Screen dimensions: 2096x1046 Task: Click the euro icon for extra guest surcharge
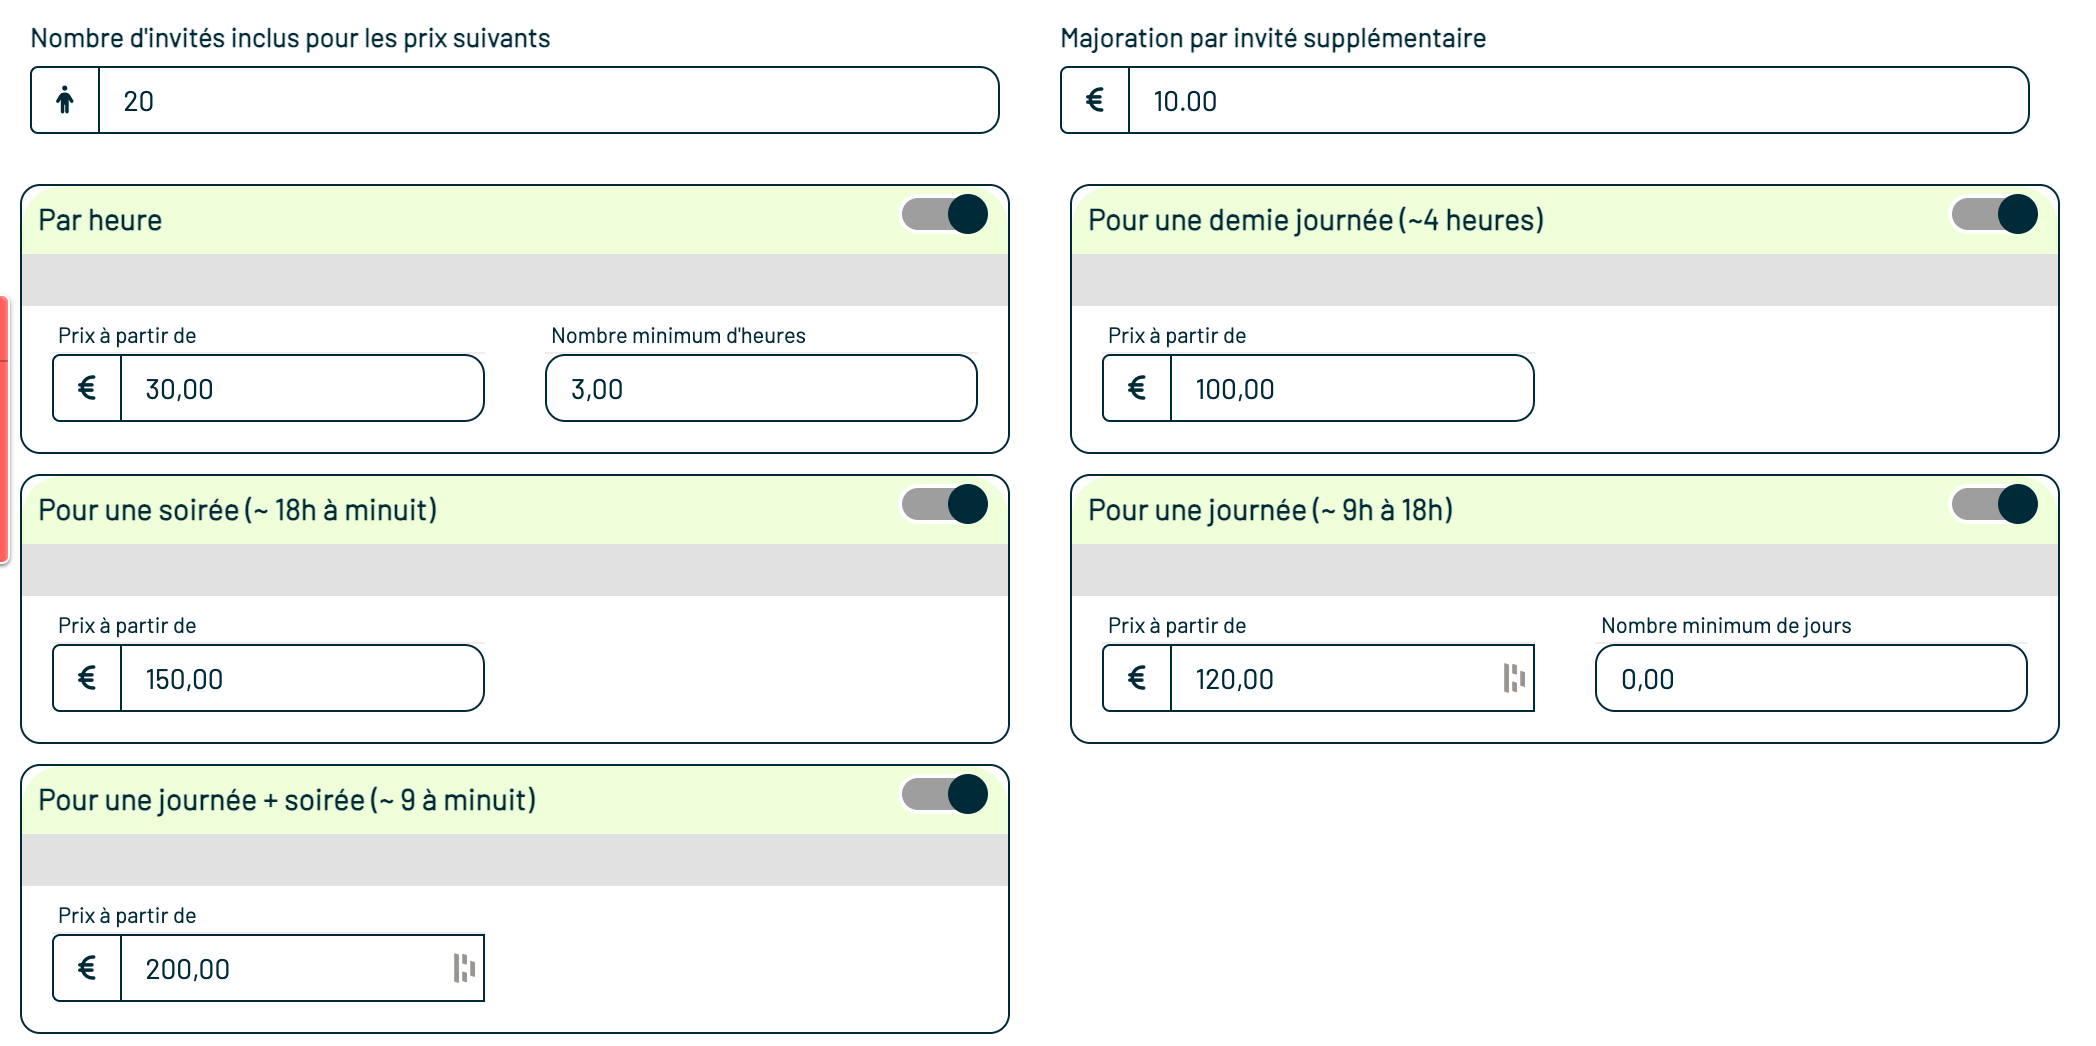coord(1095,100)
